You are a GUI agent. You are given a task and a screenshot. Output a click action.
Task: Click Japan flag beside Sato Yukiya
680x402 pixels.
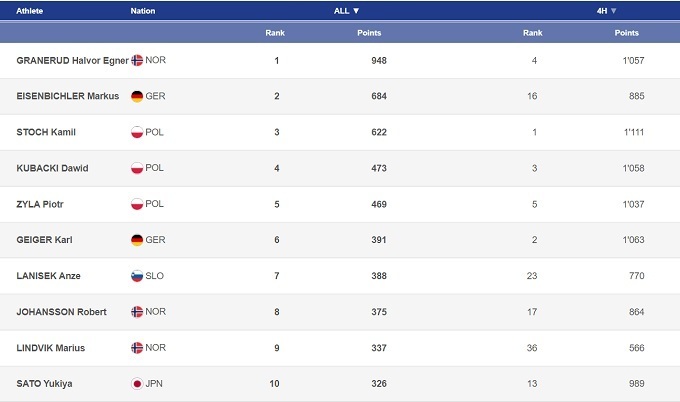tap(137, 384)
